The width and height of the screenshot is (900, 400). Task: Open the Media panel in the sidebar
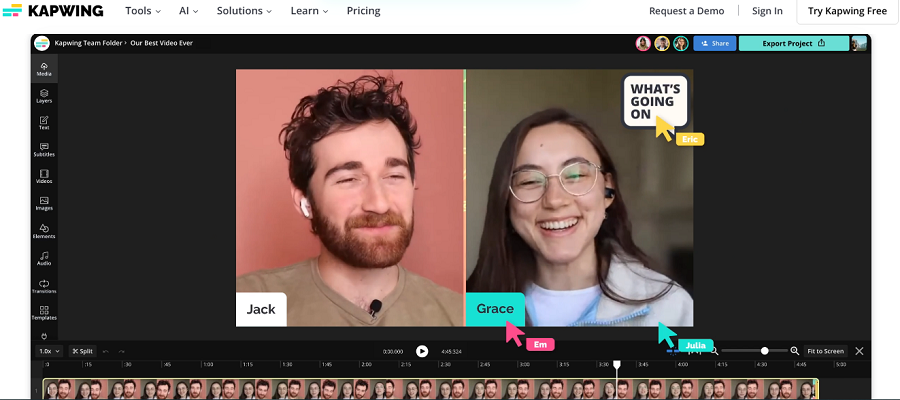pyautogui.click(x=44, y=69)
